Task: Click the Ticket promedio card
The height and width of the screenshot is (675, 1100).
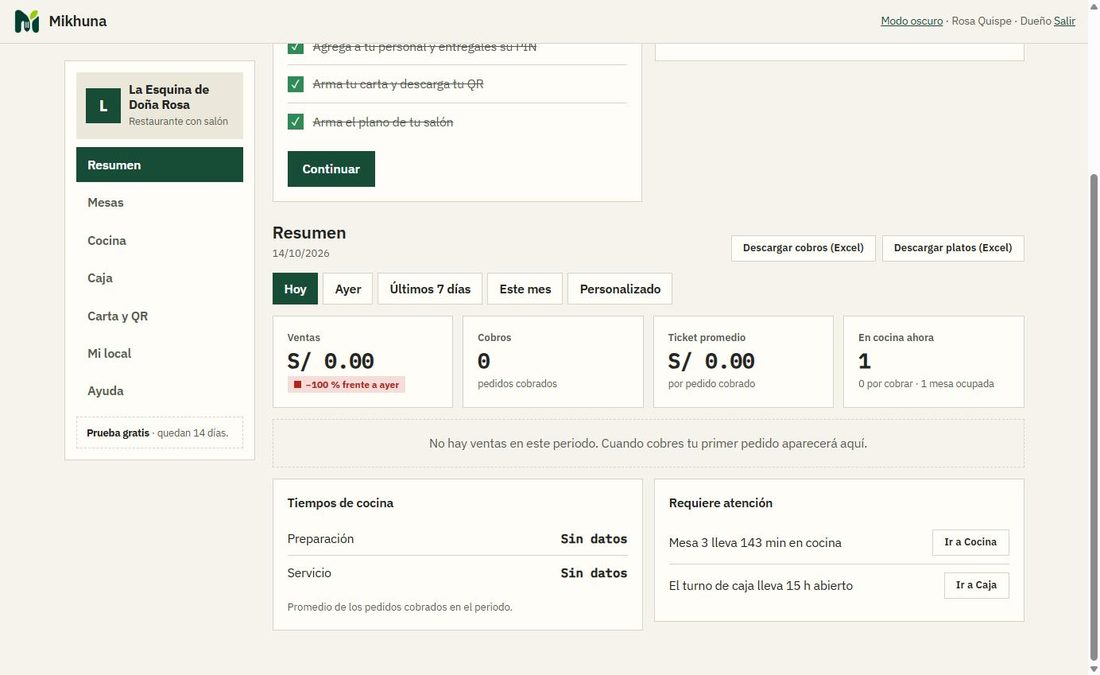Action: [x=743, y=361]
